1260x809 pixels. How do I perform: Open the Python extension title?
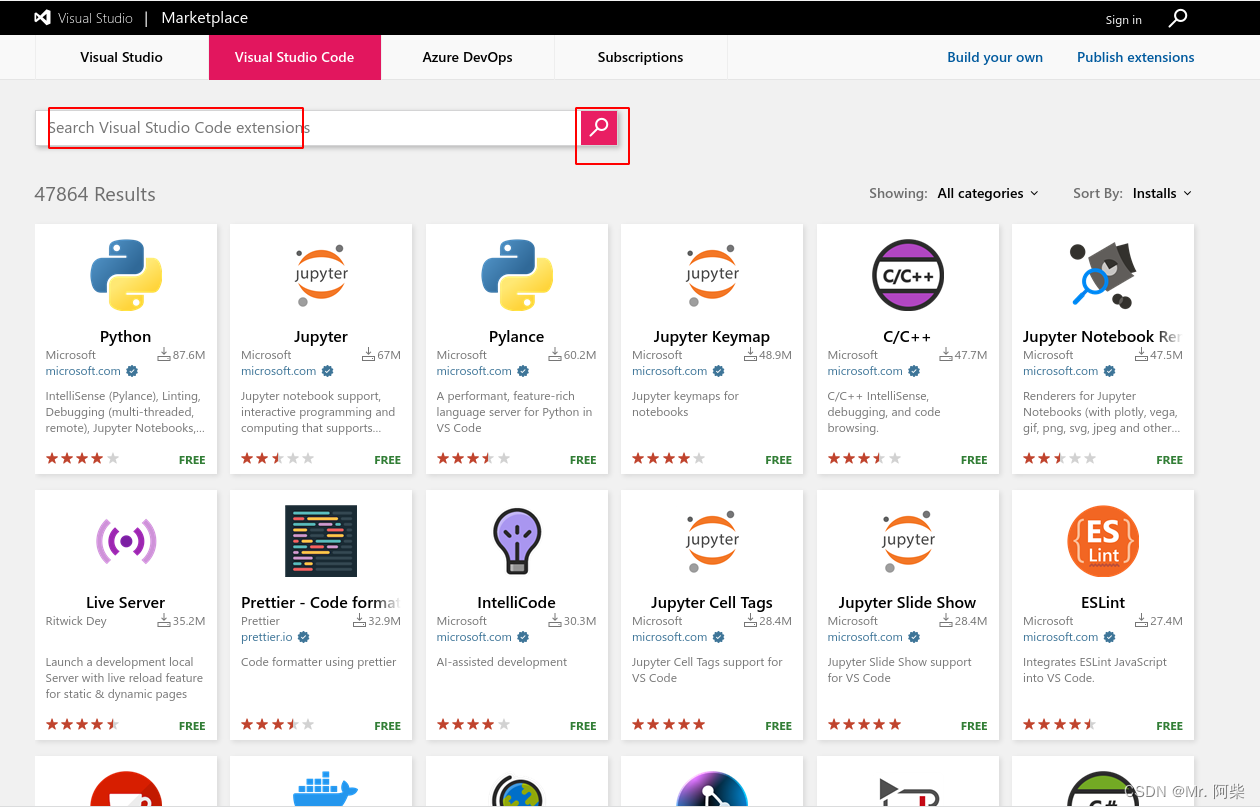[x=126, y=337]
